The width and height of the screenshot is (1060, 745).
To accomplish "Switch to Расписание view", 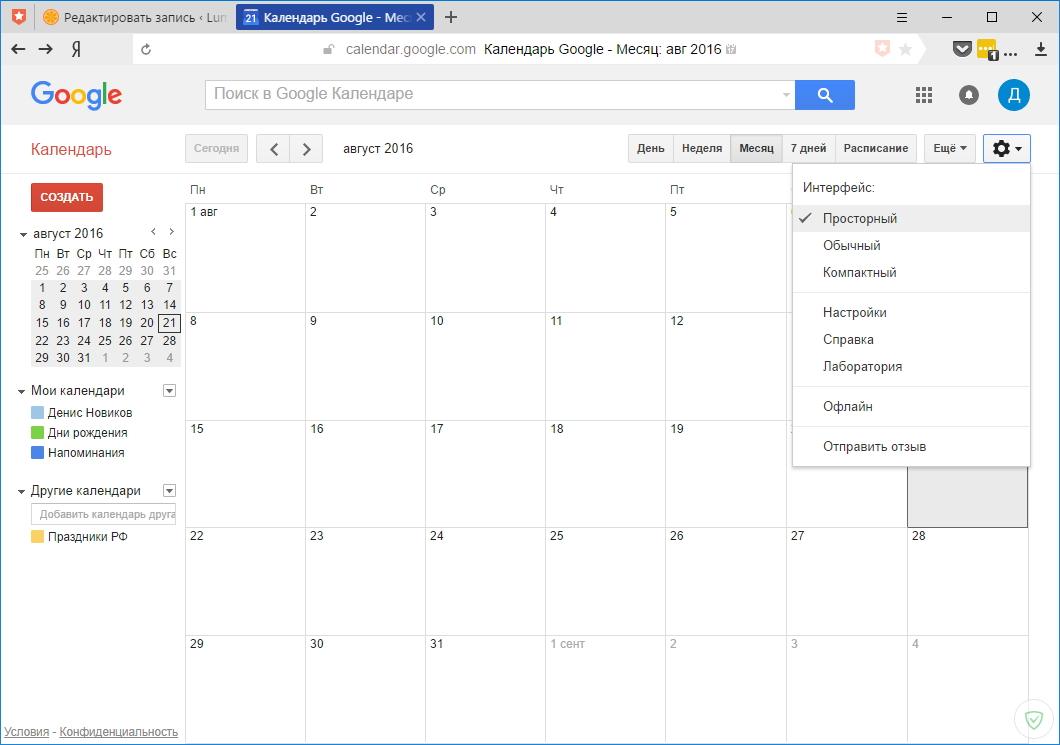I will tap(875, 149).
